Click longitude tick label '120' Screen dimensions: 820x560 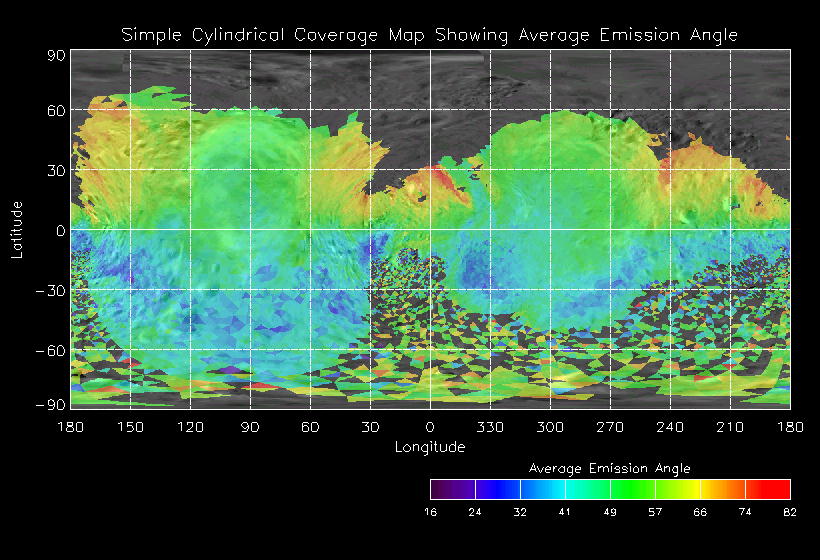pos(190,427)
